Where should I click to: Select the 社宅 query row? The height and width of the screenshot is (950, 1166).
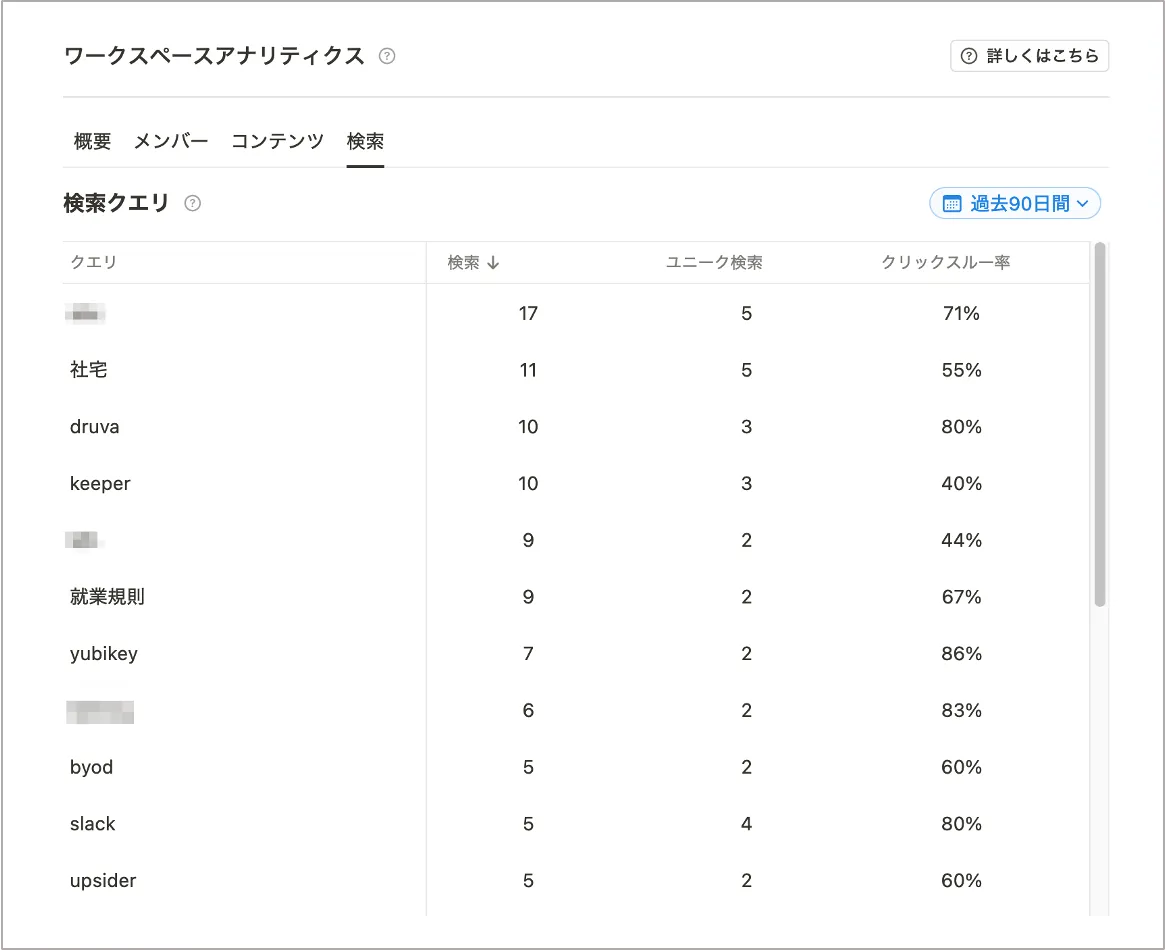(x=89, y=370)
